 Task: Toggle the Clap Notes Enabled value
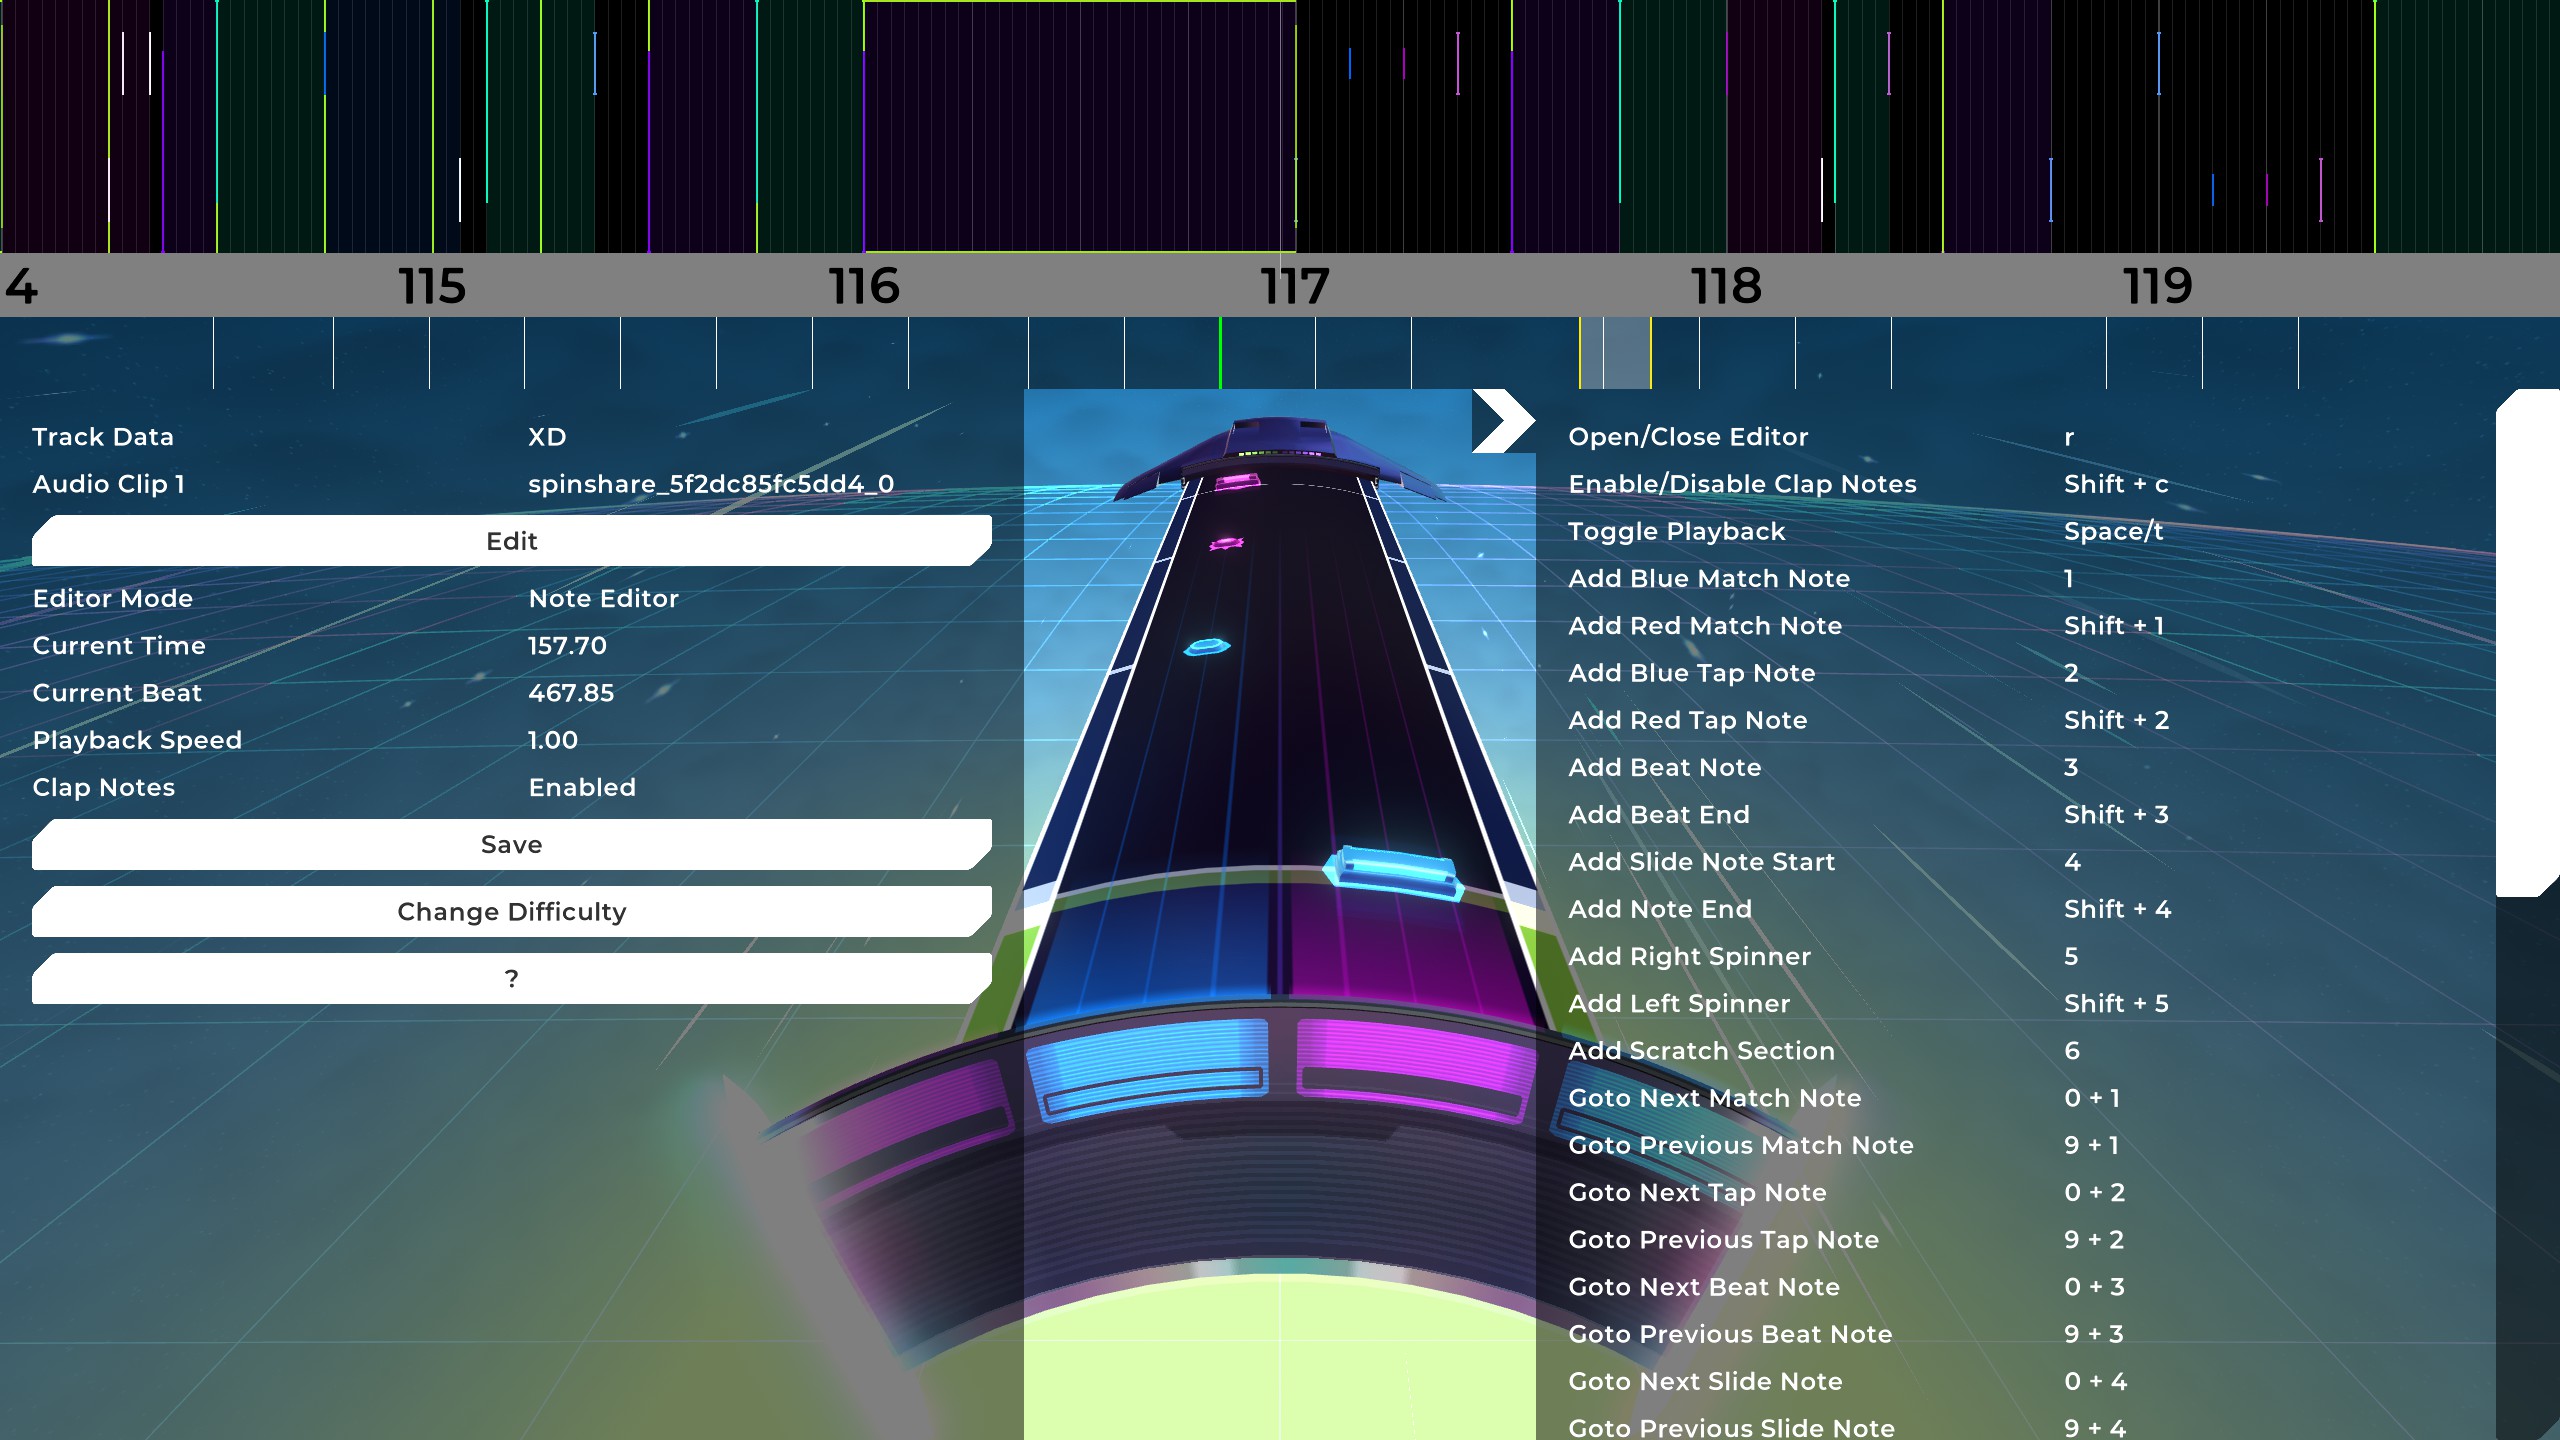[582, 788]
